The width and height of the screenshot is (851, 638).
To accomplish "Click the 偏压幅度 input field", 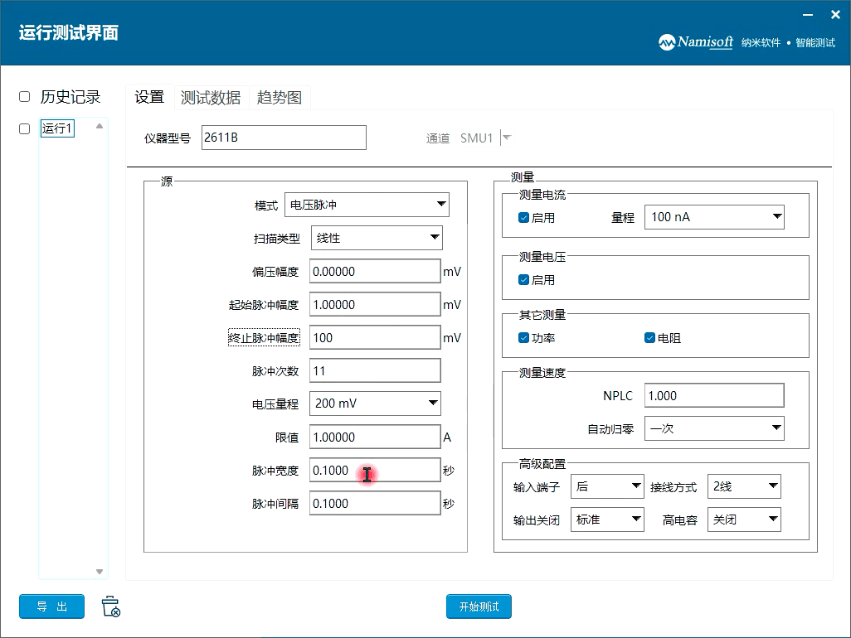I will tap(375, 271).
